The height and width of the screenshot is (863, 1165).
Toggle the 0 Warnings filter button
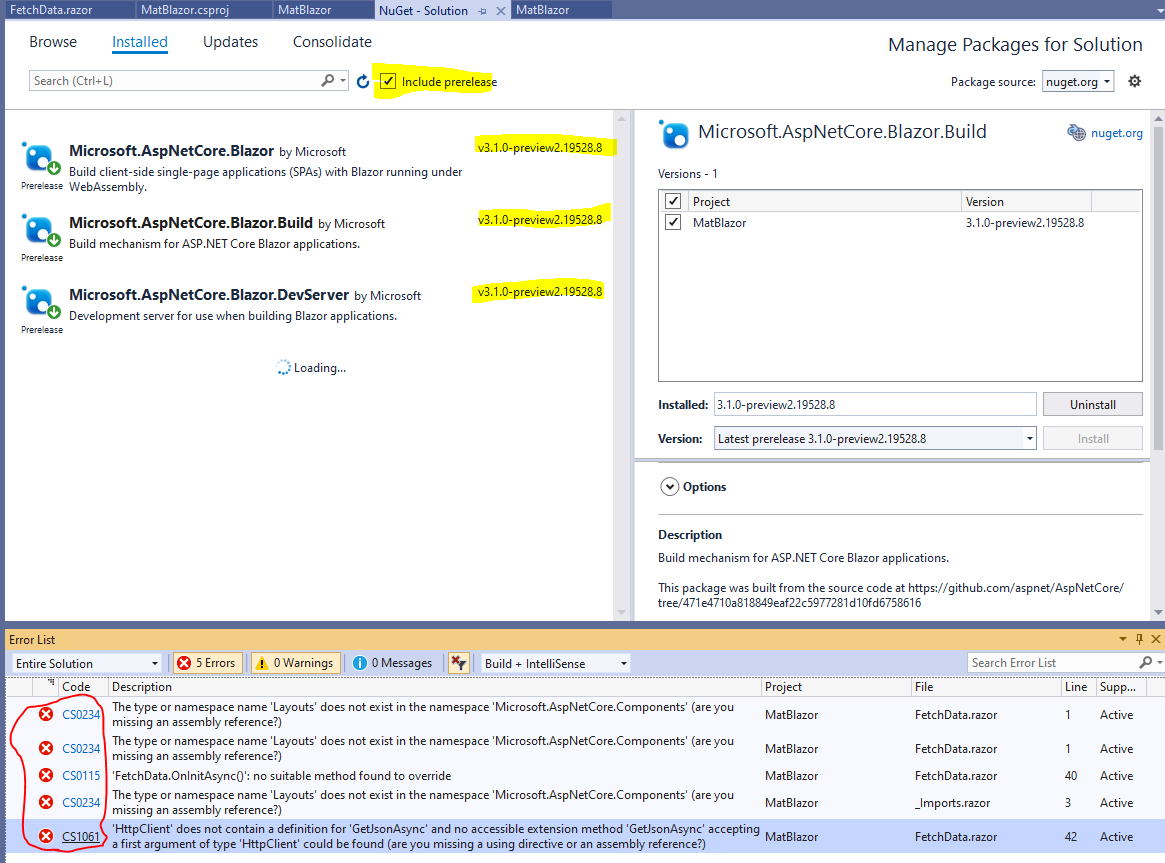(x=296, y=663)
